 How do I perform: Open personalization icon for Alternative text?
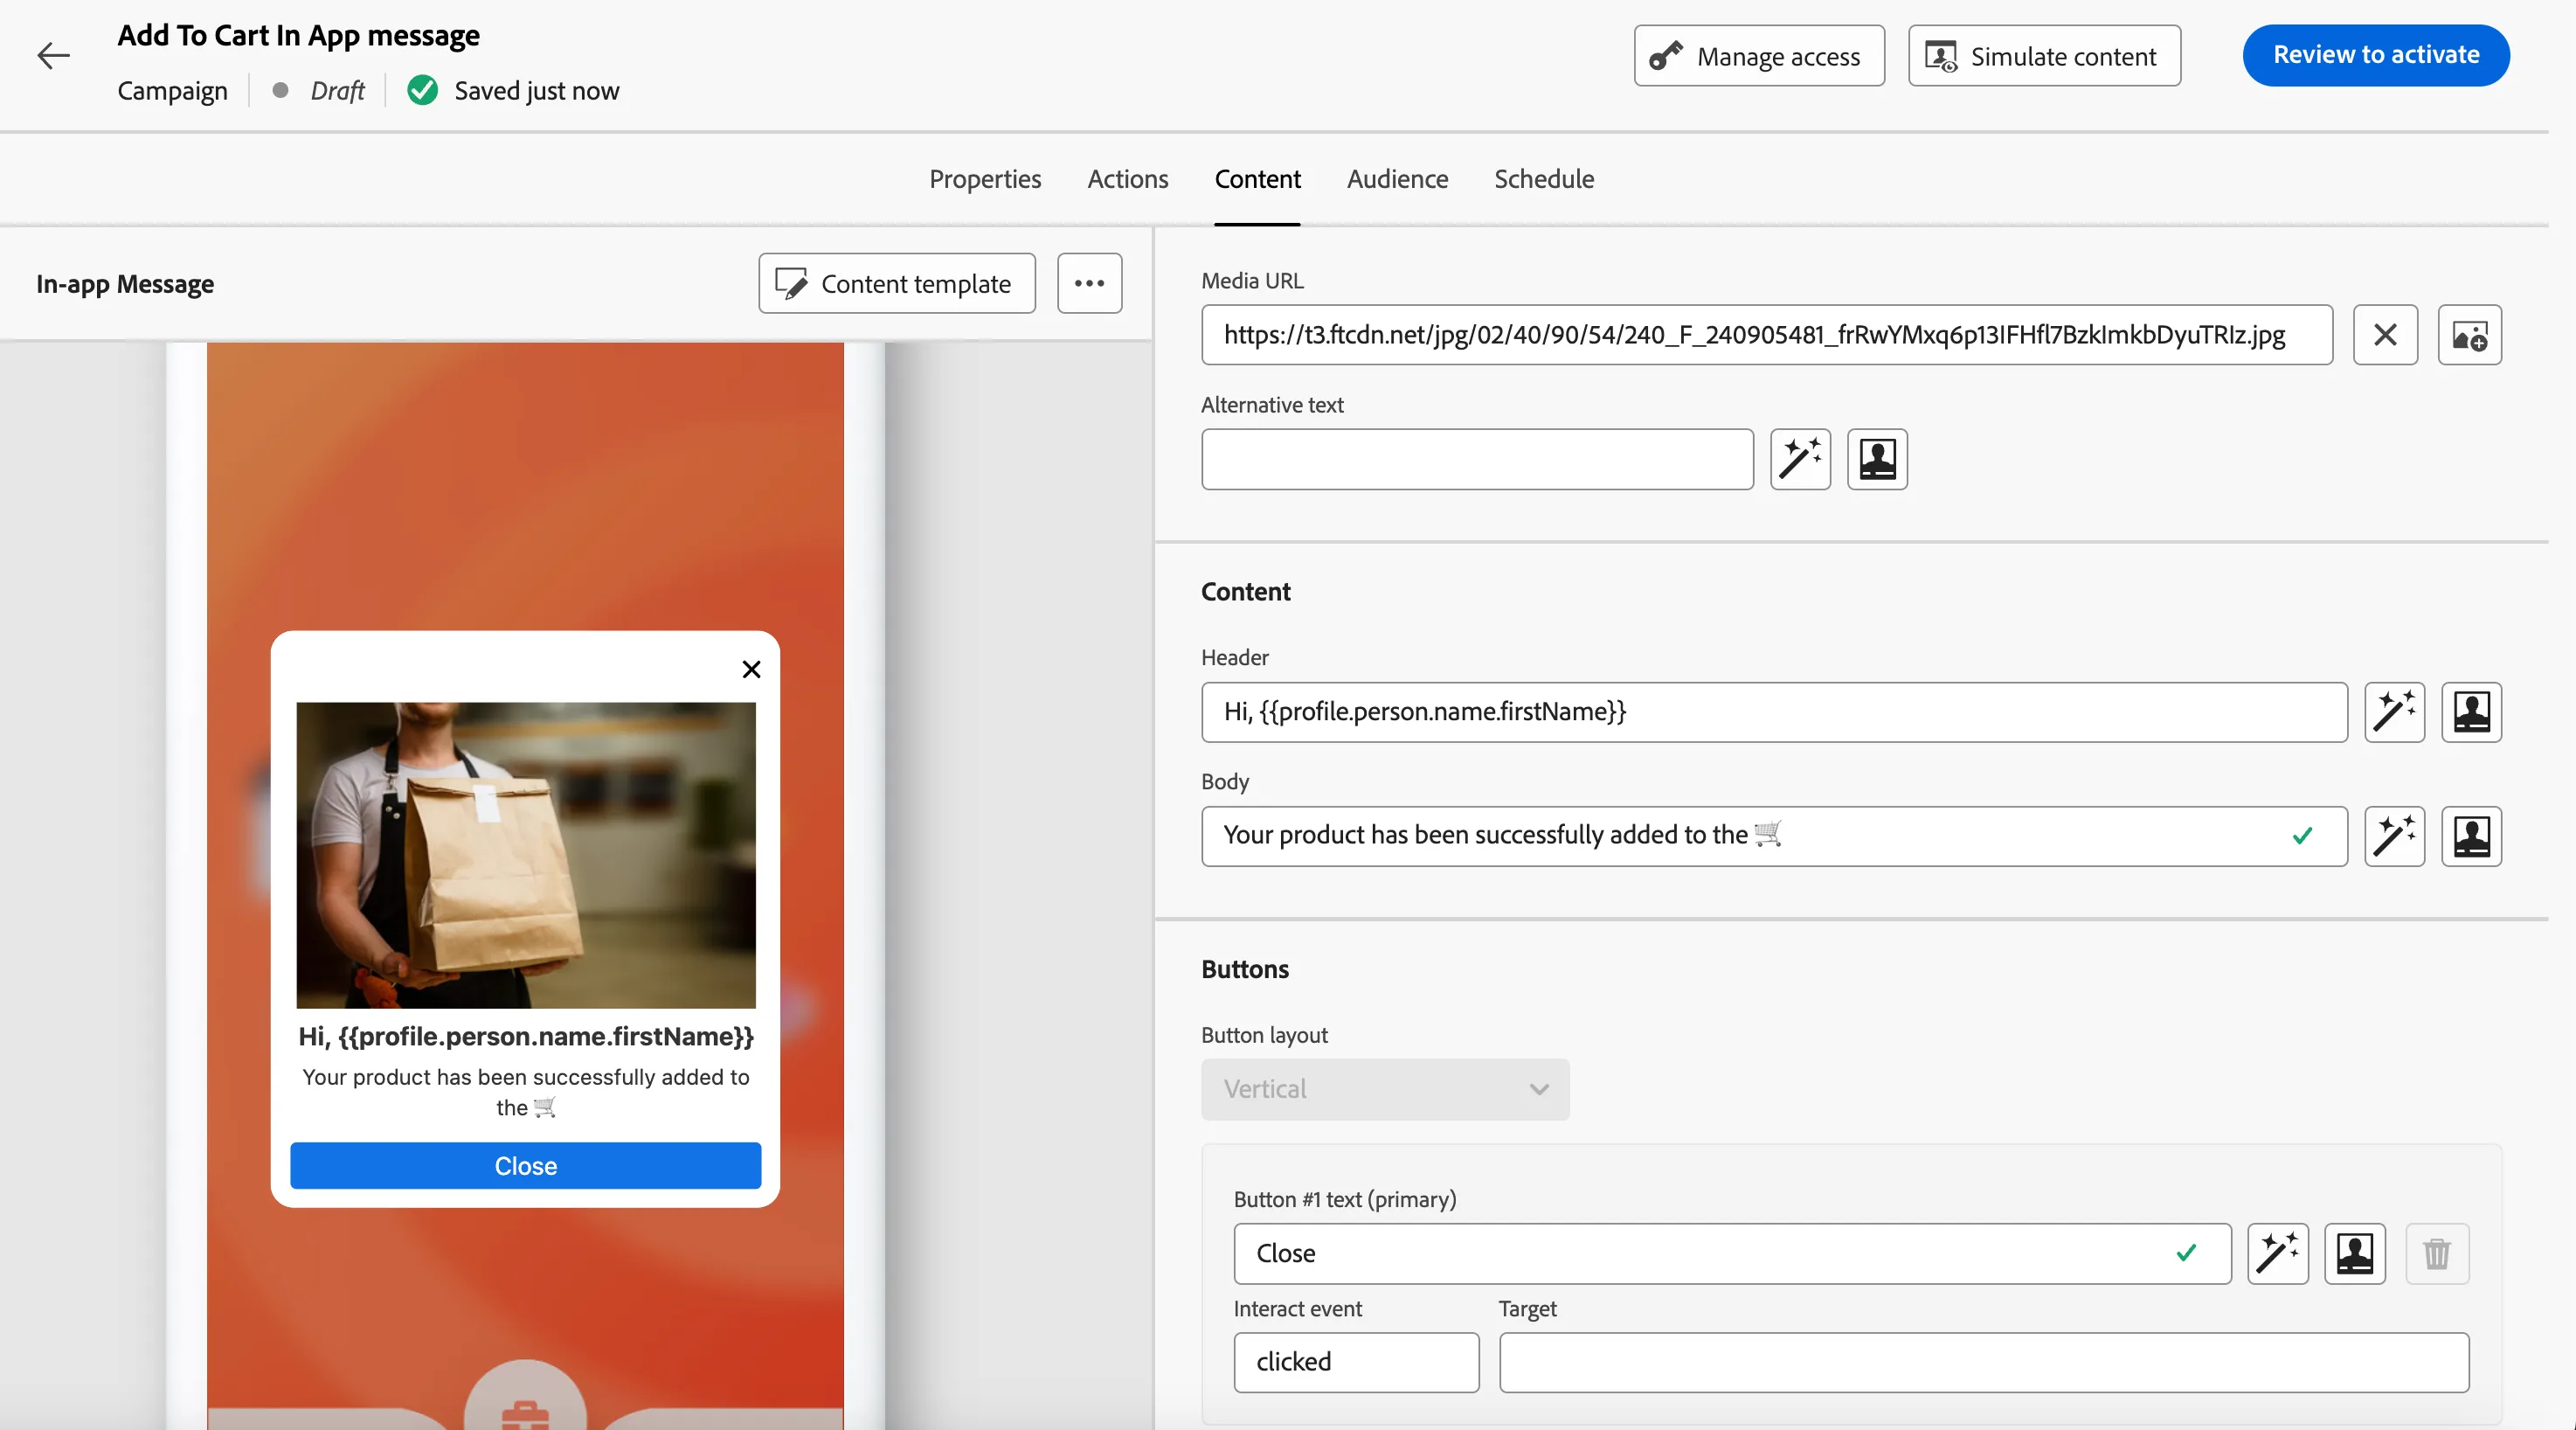pyautogui.click(x=1877, y=460)
